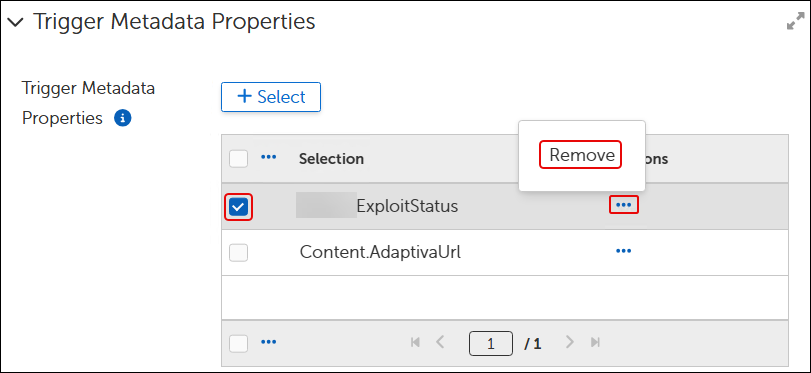Toggle the footer select-all checkbox
Screen dimensions: 811x373
pos(238,343)
